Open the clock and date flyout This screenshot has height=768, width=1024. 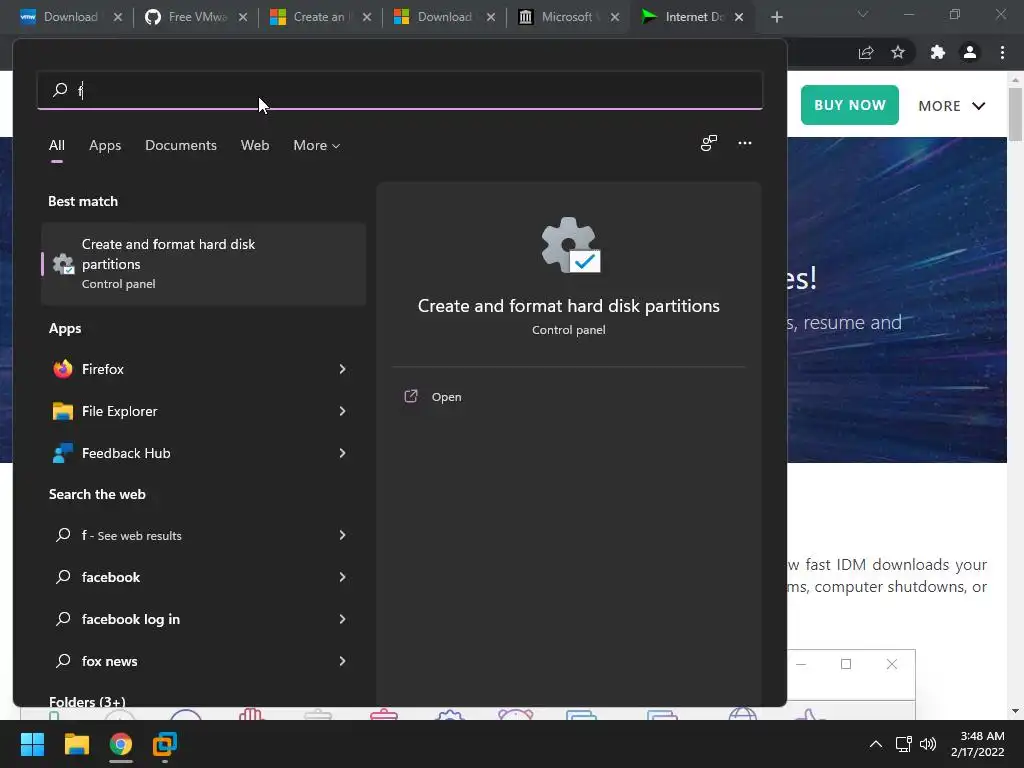(978, 744)
